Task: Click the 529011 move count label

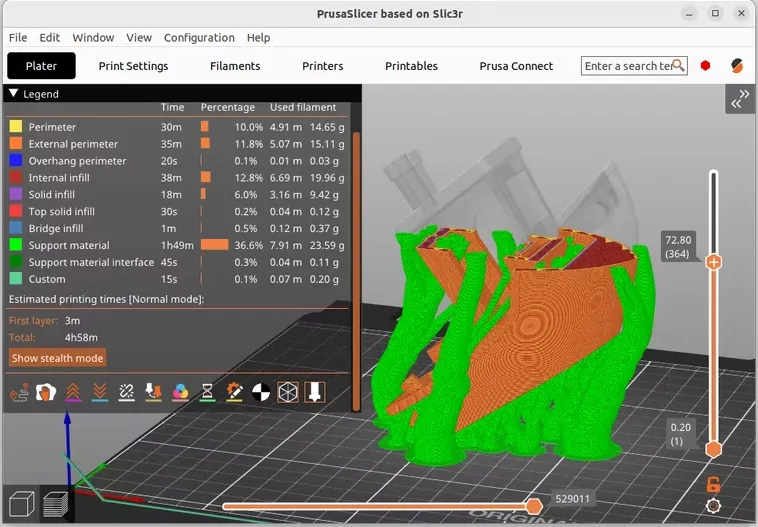Action: (x=572, y=499)
